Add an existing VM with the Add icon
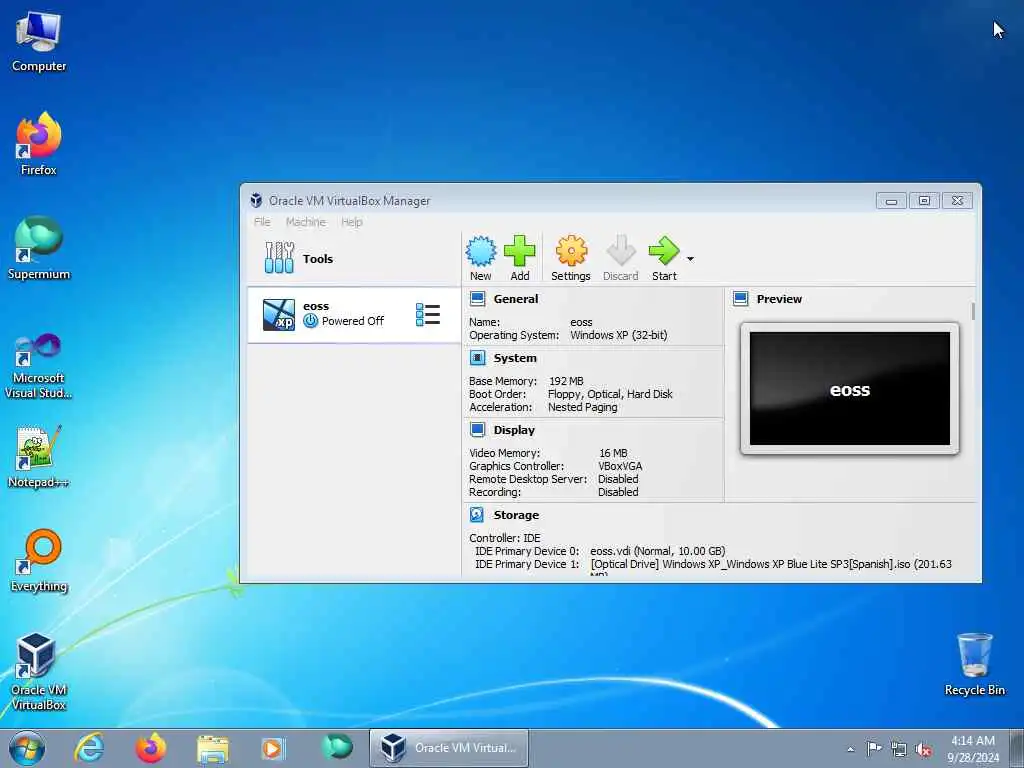1024x768 pixels. 520,251
